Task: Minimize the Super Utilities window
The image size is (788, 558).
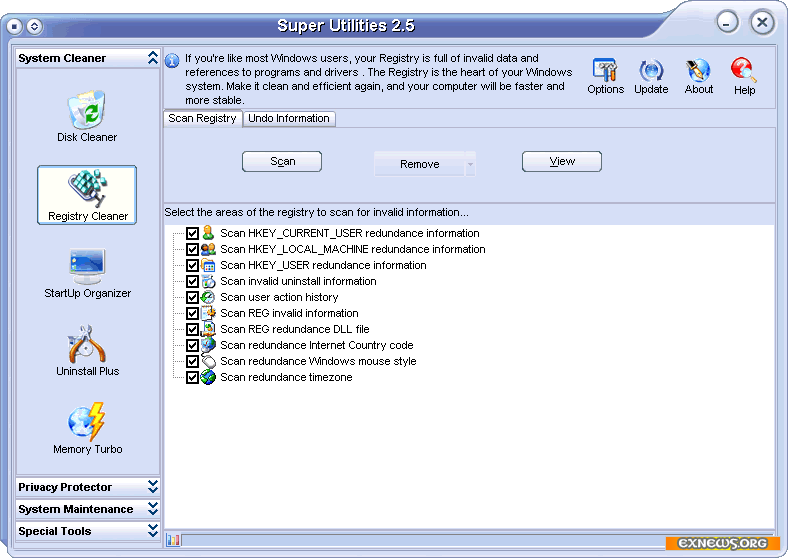Action: (727, 23)
